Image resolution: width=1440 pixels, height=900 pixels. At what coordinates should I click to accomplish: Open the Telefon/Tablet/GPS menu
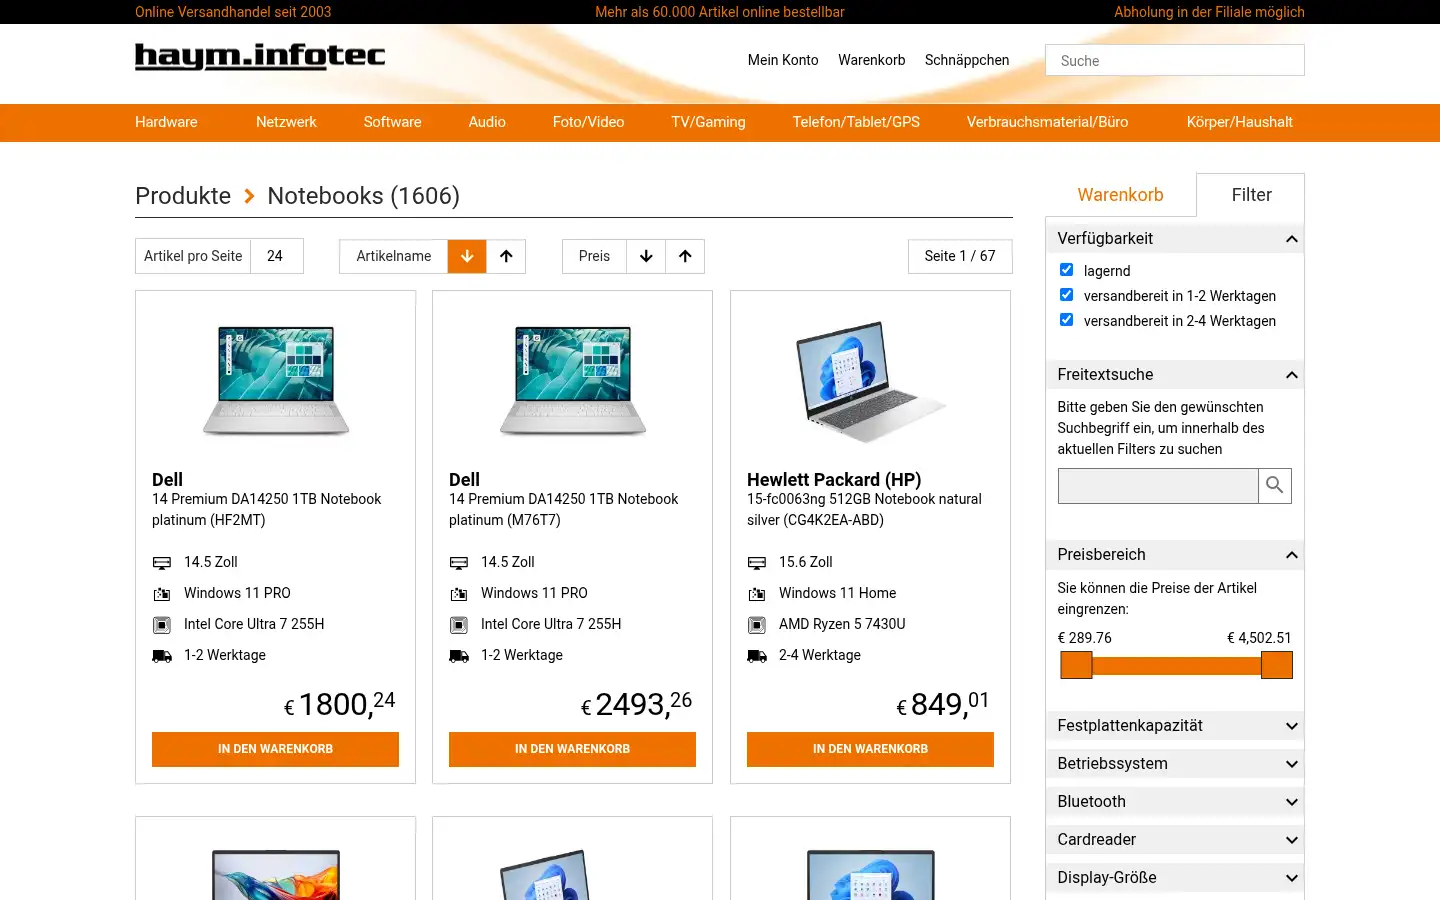click(x=856, y=122)
